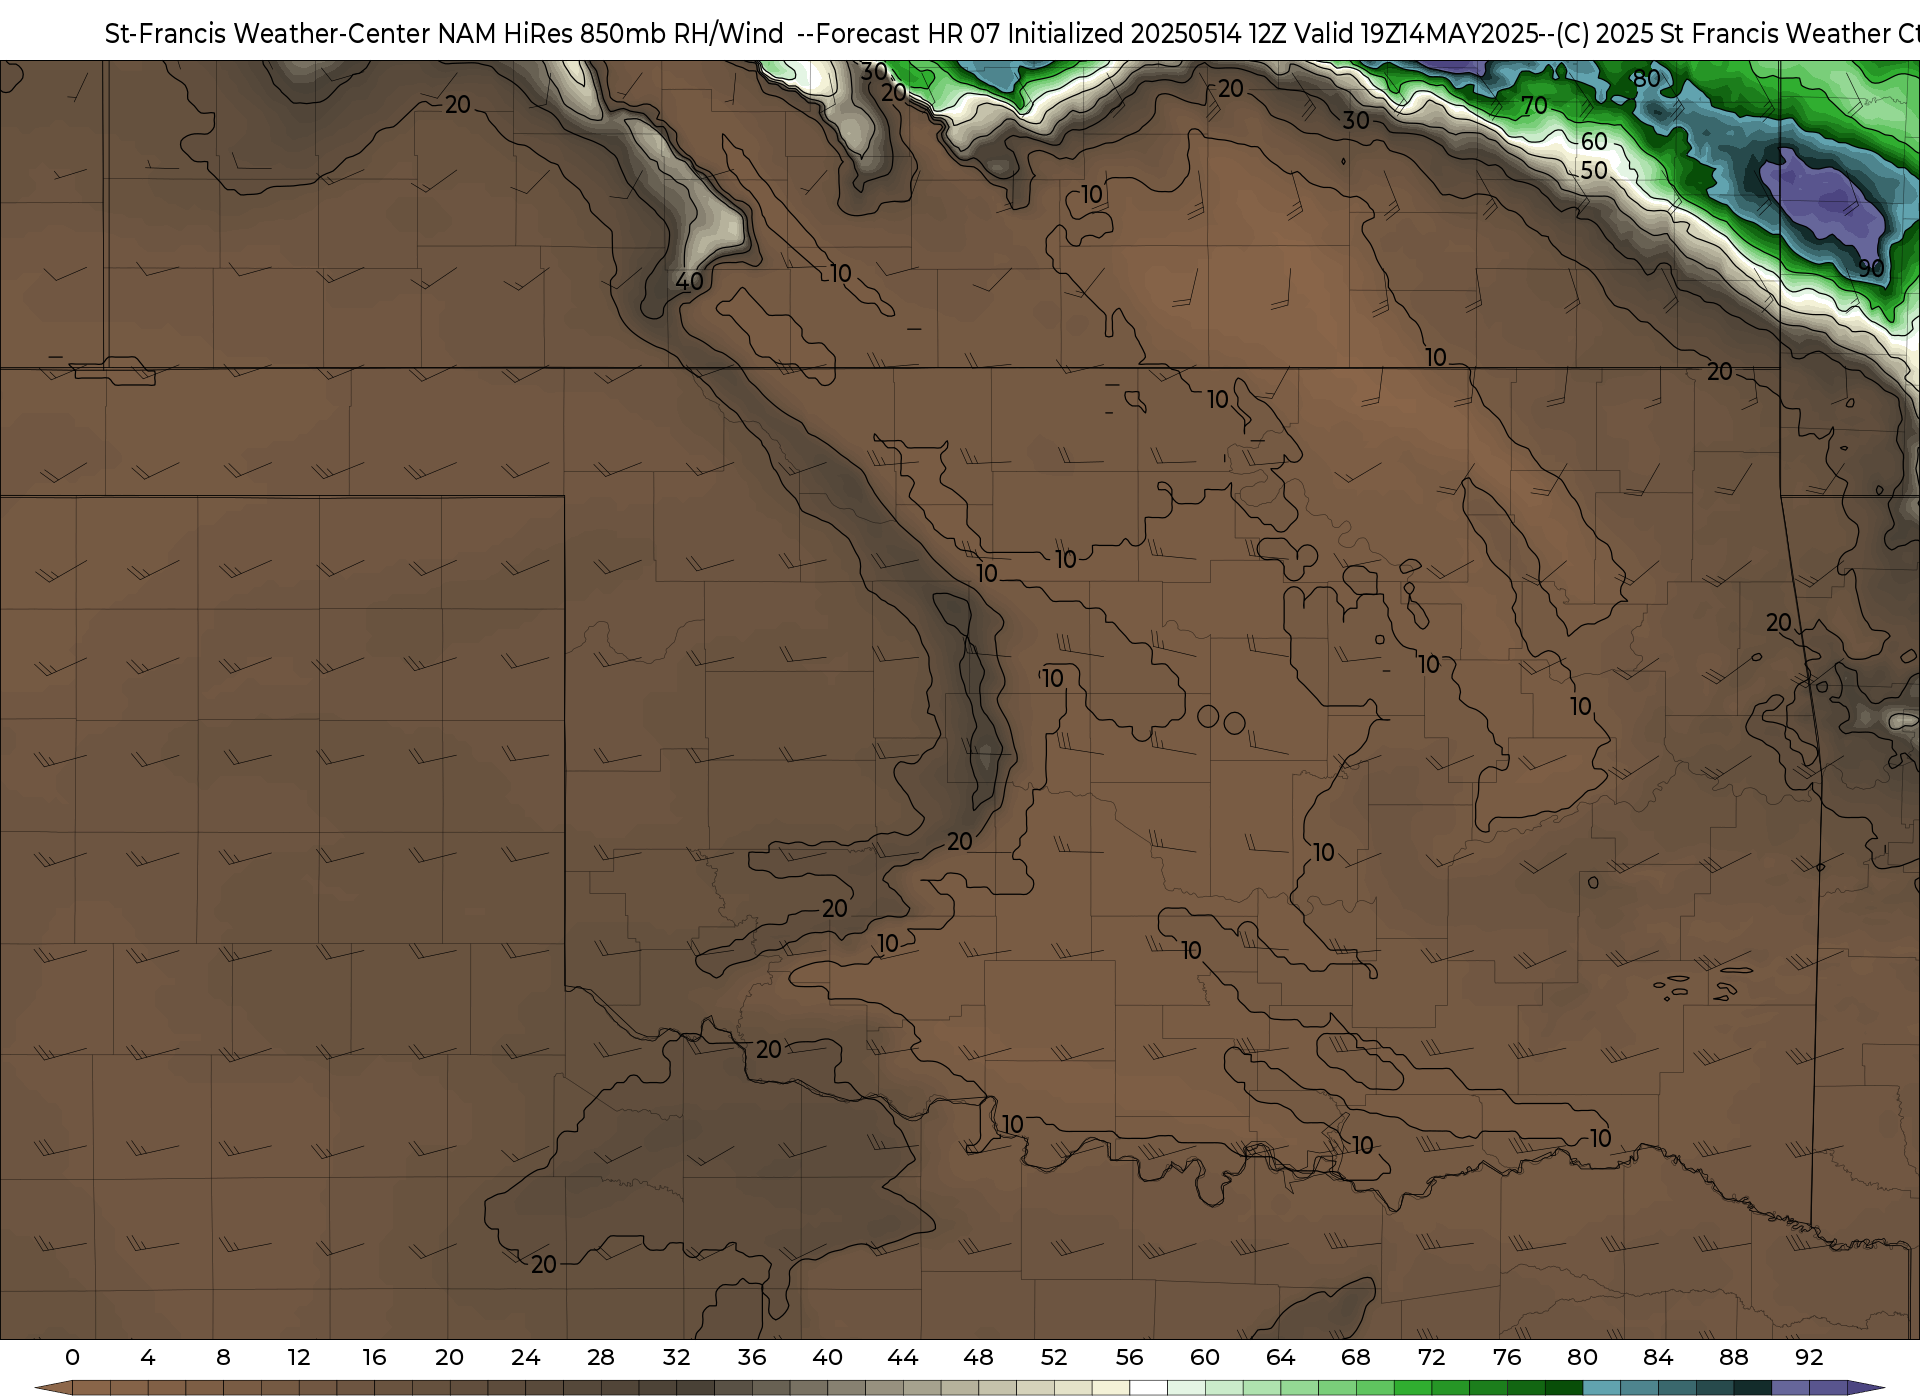Click the "90" contour label on map
This screenshot has height=1400, width=1920.
pos(1871,268)
